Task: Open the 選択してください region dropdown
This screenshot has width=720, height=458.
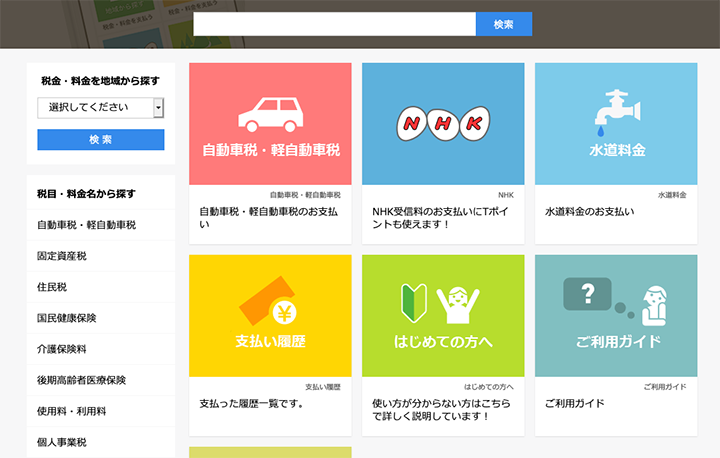Action: click(x=95, y=108)
